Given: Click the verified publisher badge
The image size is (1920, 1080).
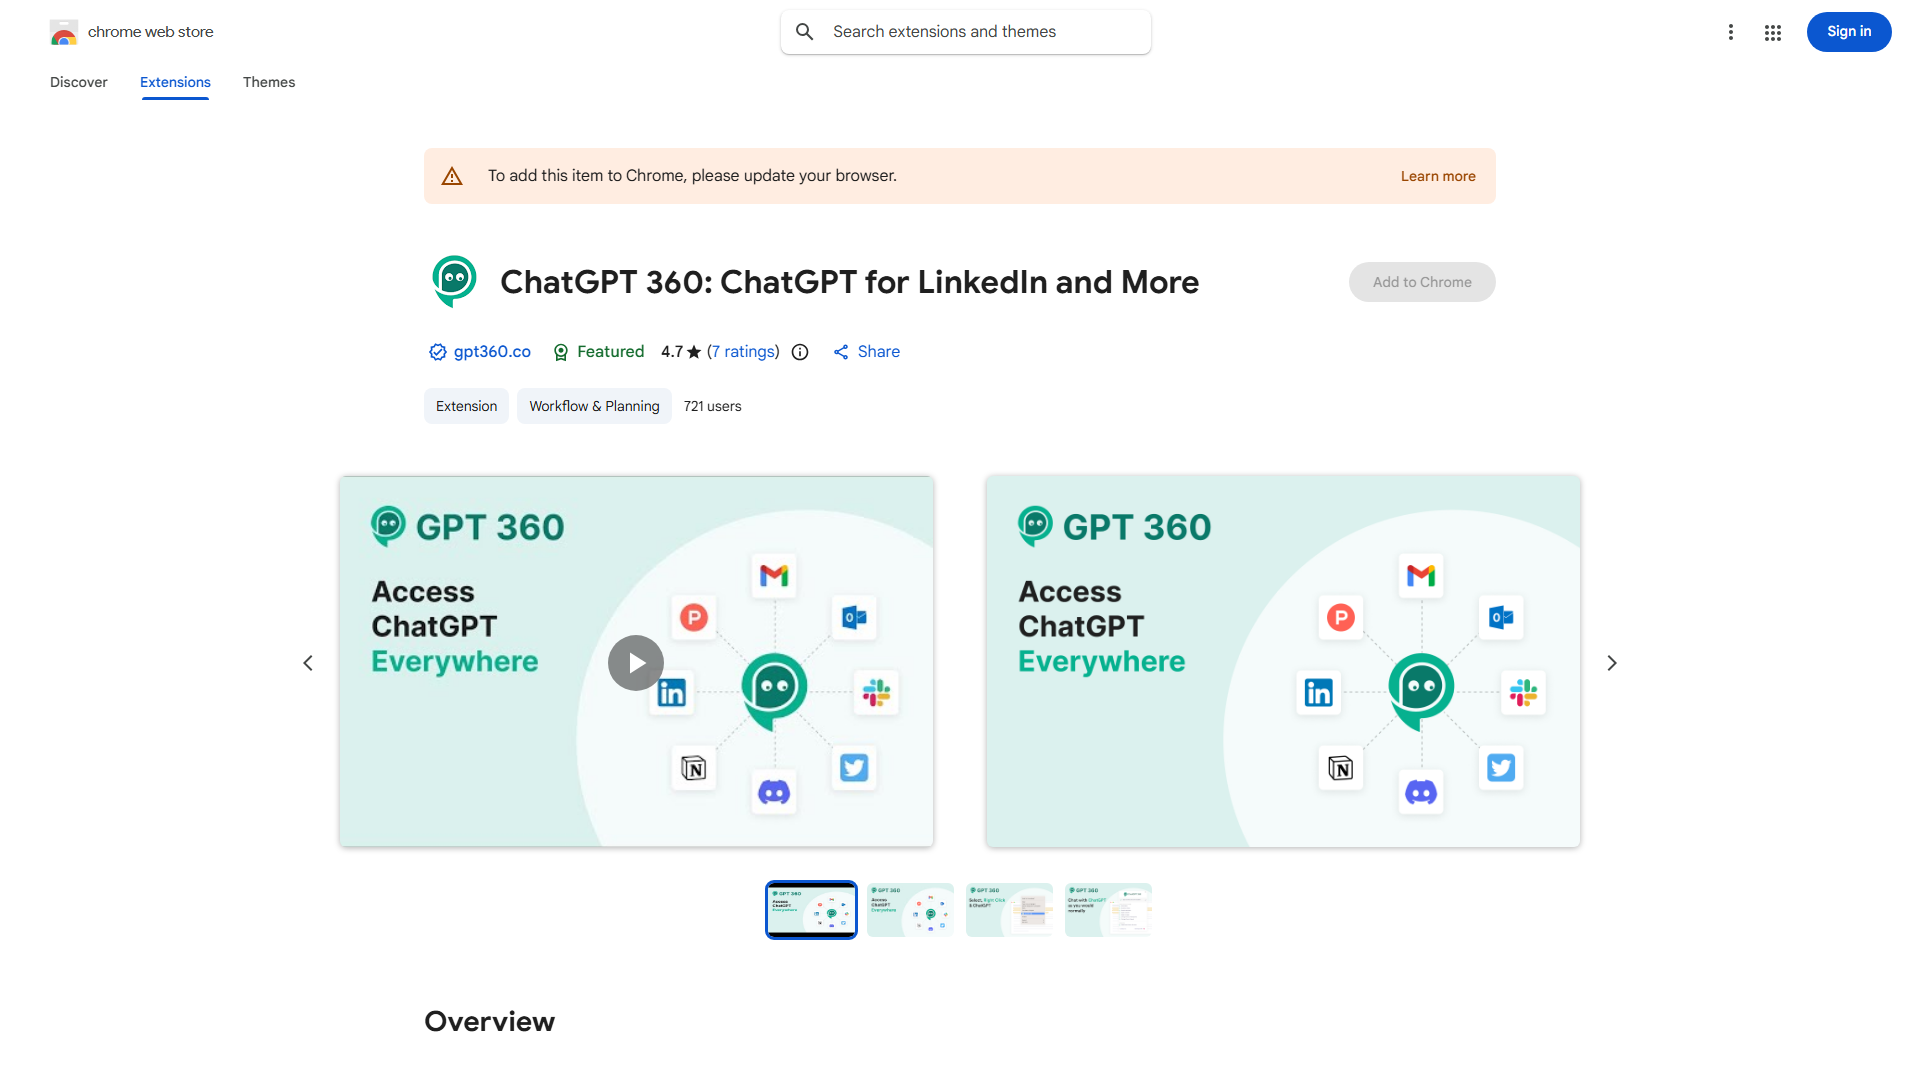Looking at the screenshot, I should point(437,352).
